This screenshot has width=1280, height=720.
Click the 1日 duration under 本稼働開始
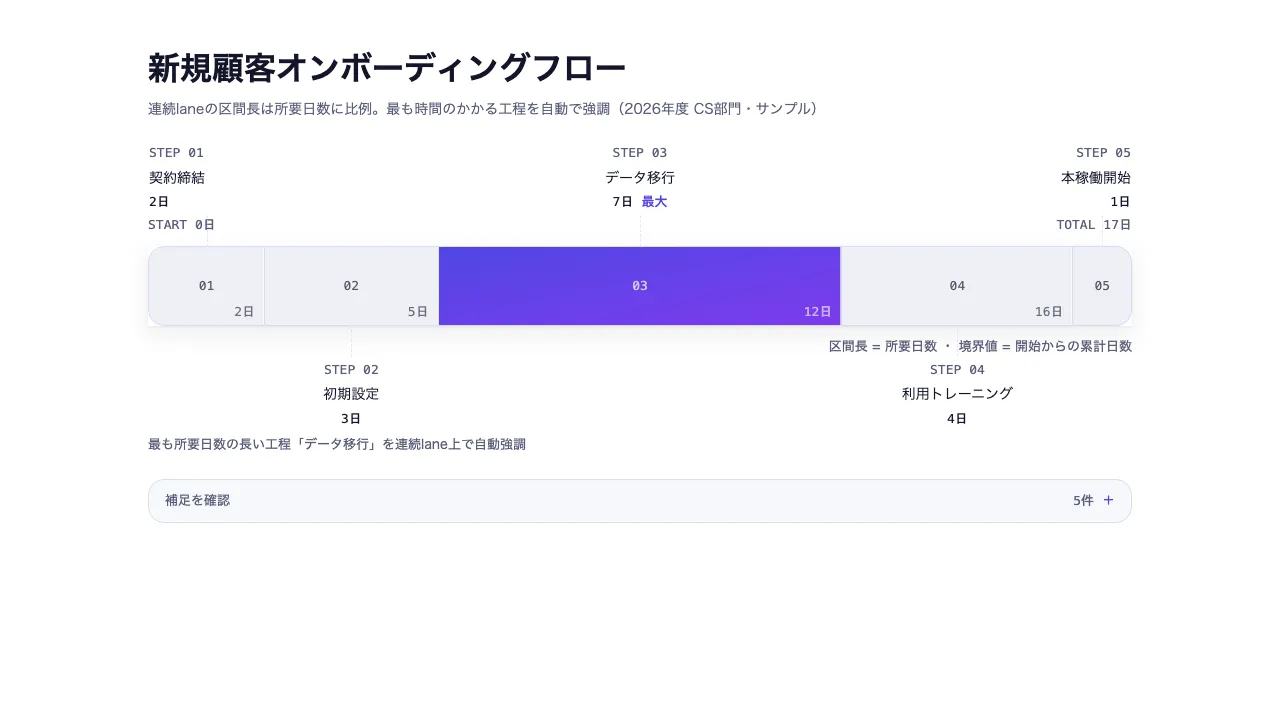pos(1120,202)
